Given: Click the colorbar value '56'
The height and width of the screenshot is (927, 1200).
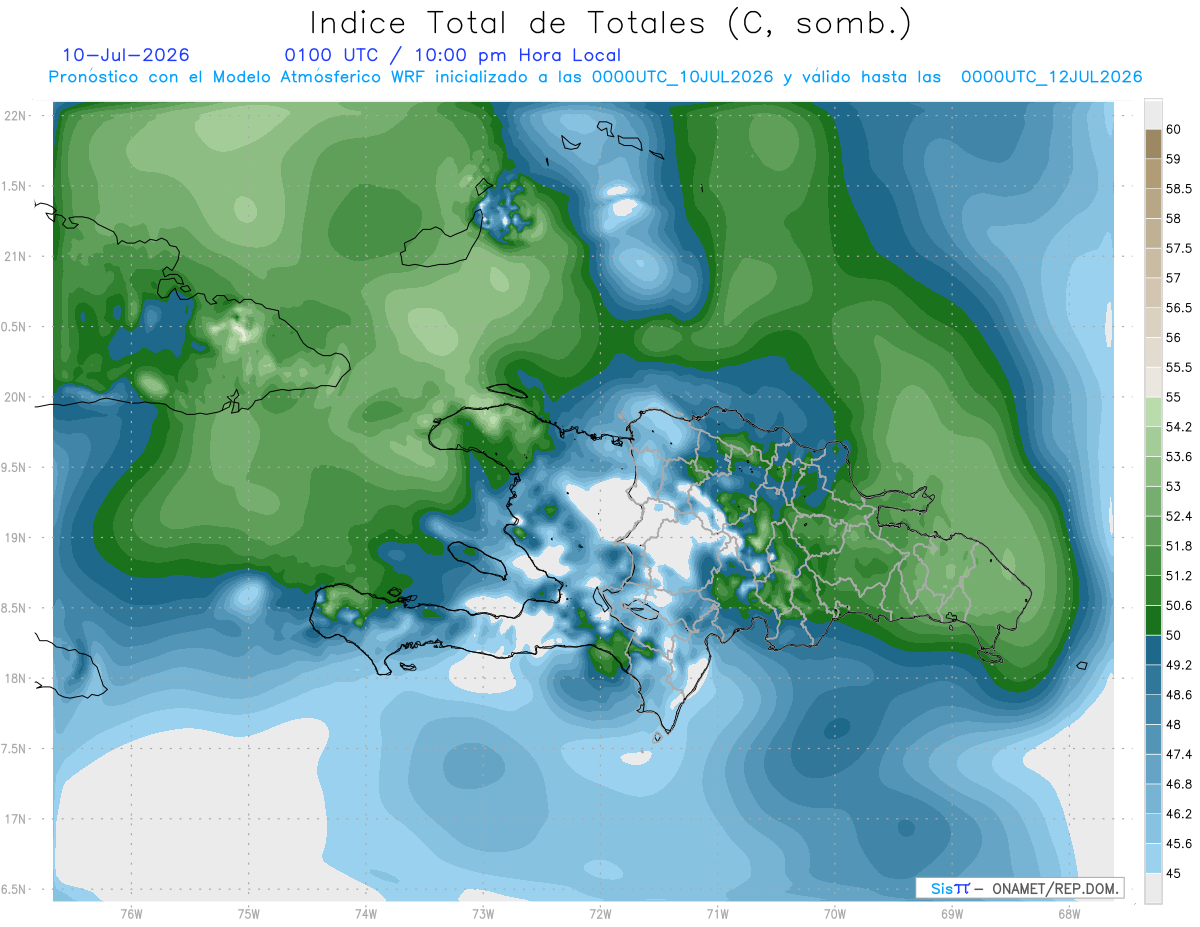Looking at the screenshot, I should click(1173, 338).
